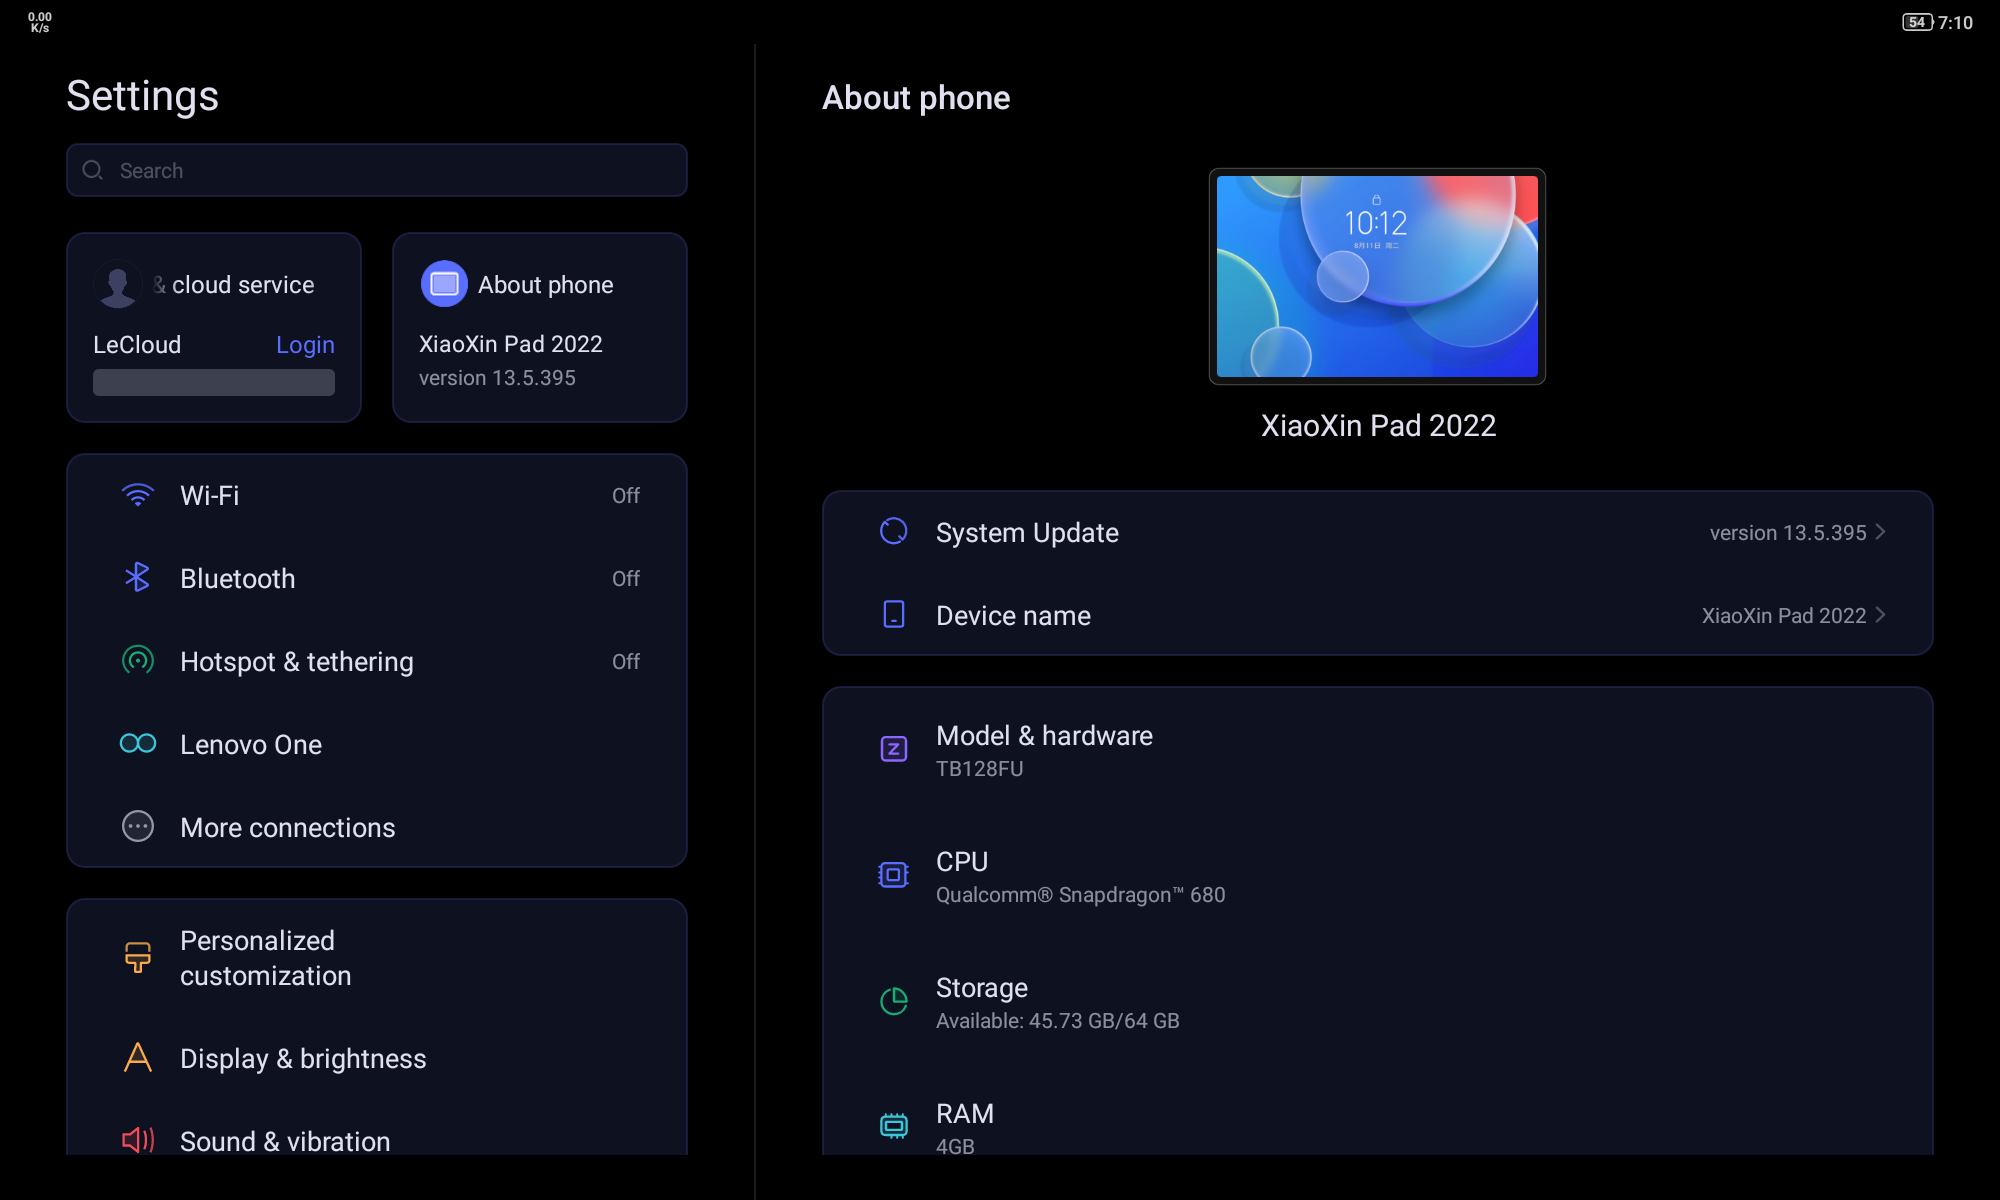Click the CPU chip icon

[893, 875]
